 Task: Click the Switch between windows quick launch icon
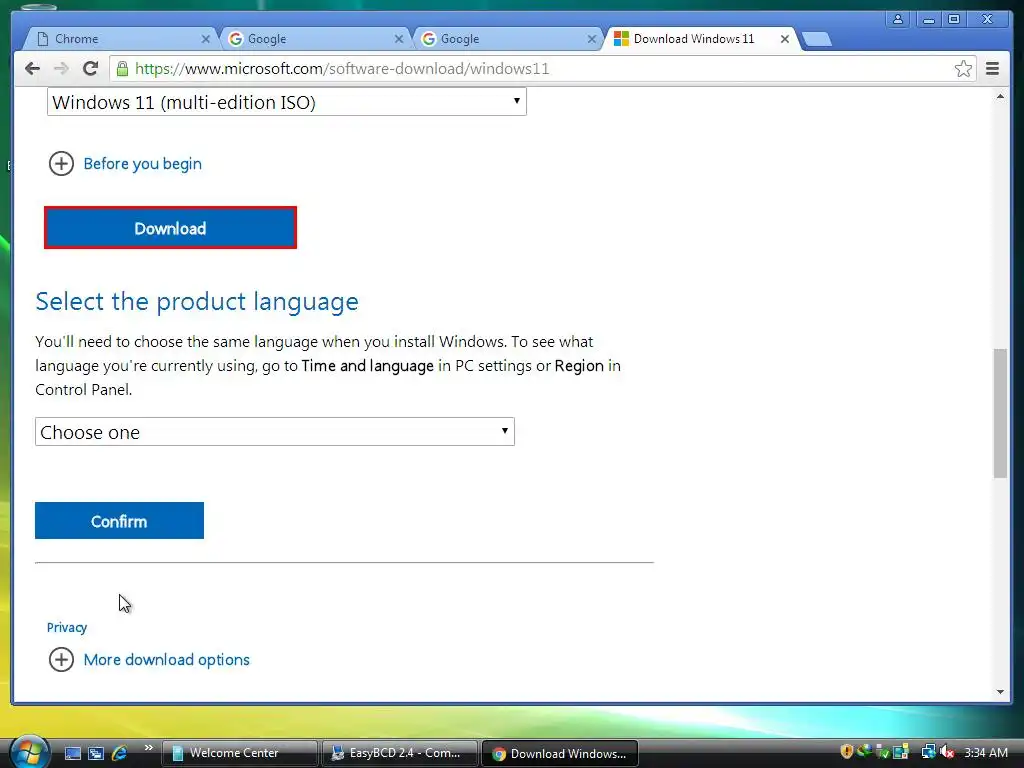coord(96,753)
